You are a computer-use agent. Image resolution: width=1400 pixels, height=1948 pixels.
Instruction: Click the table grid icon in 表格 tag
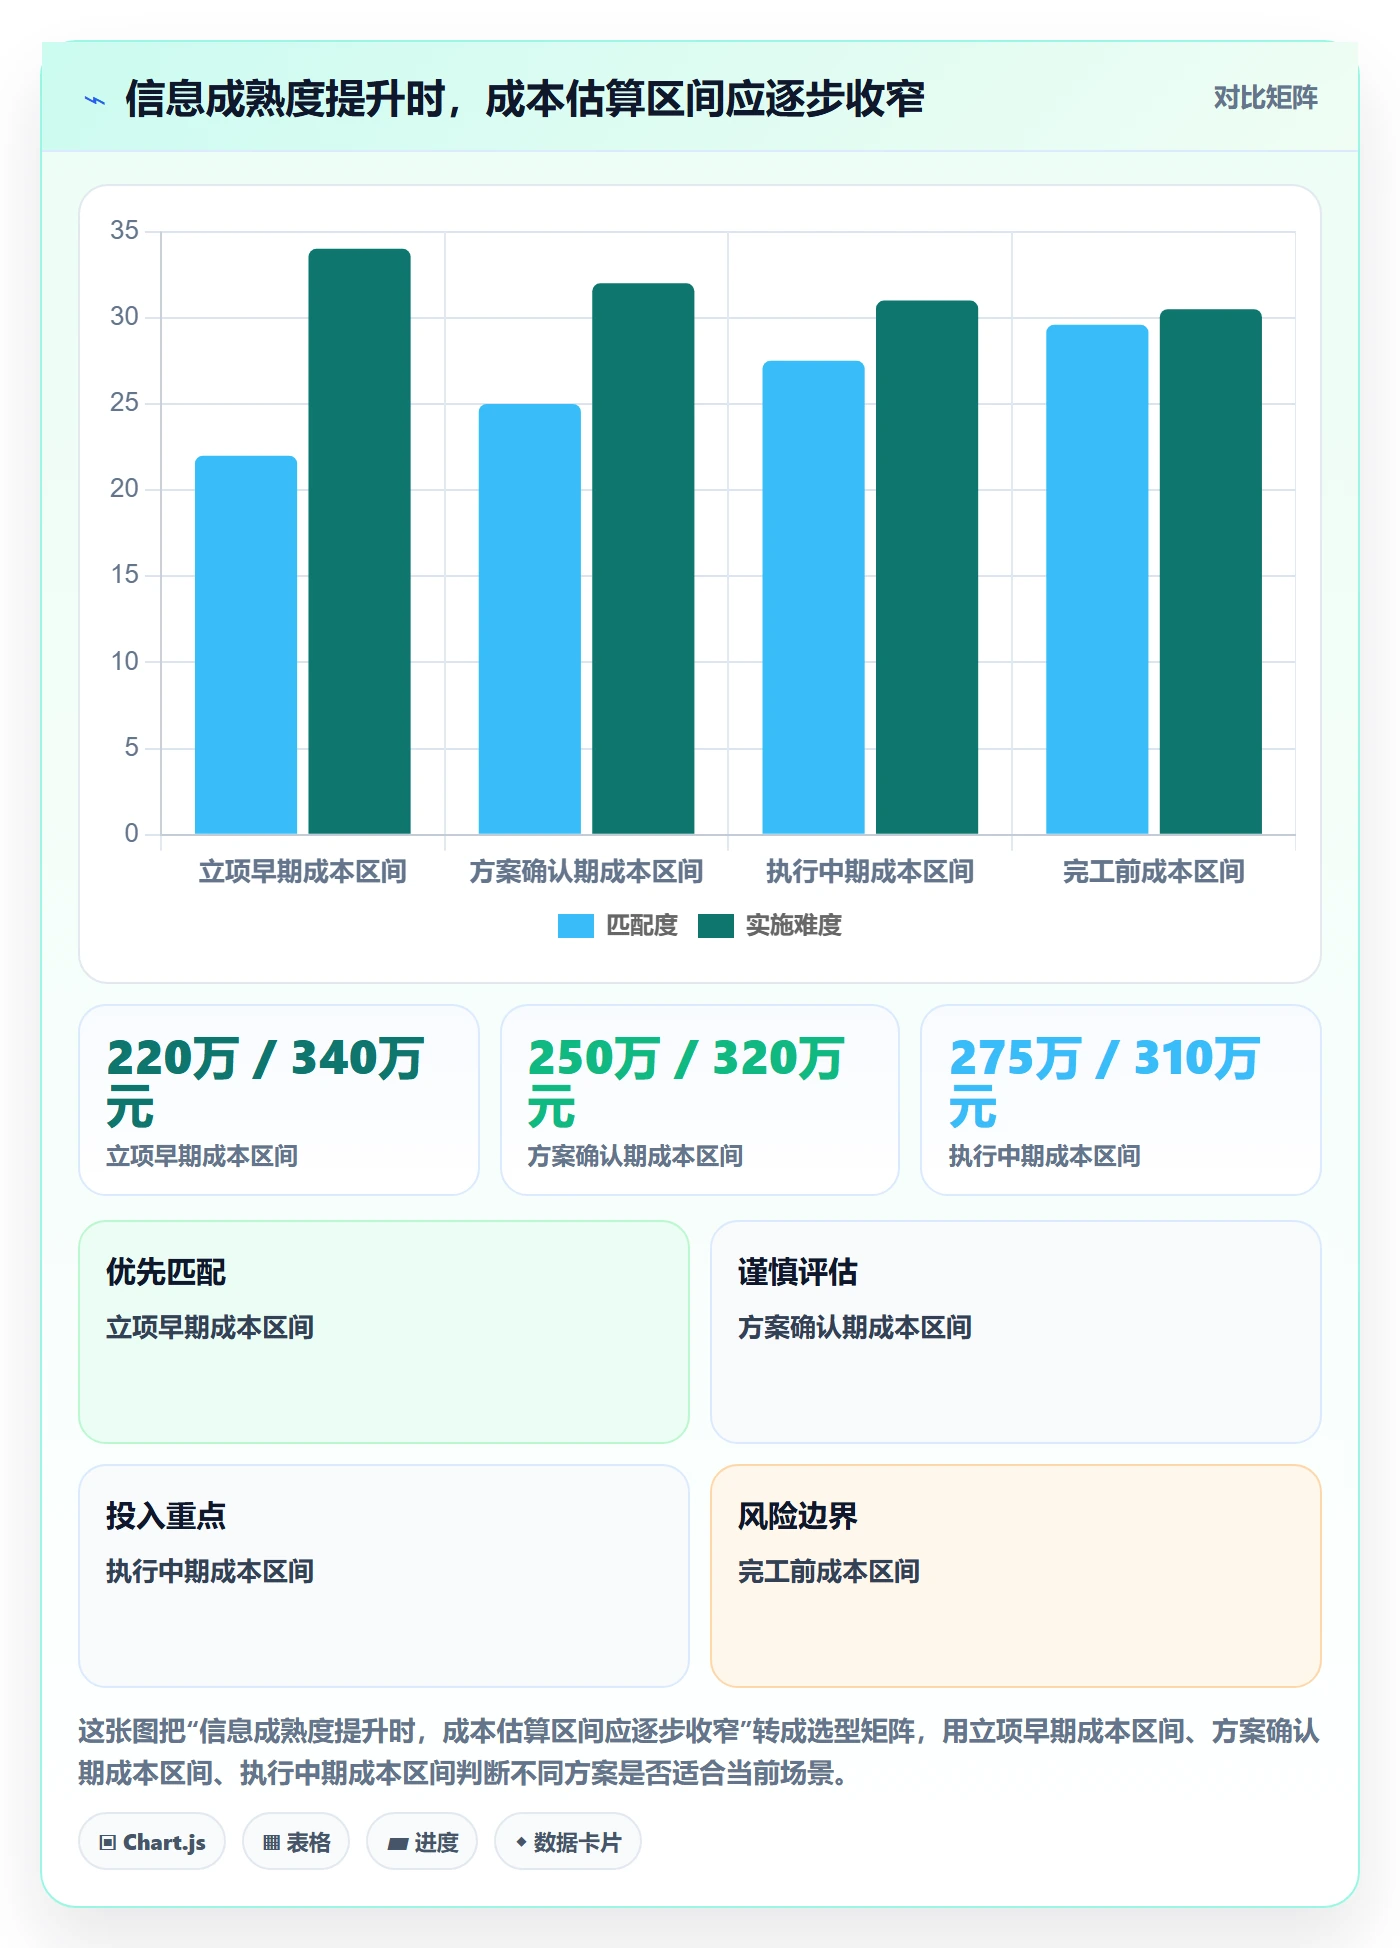pyautogui.click(x=271, y=1842)
